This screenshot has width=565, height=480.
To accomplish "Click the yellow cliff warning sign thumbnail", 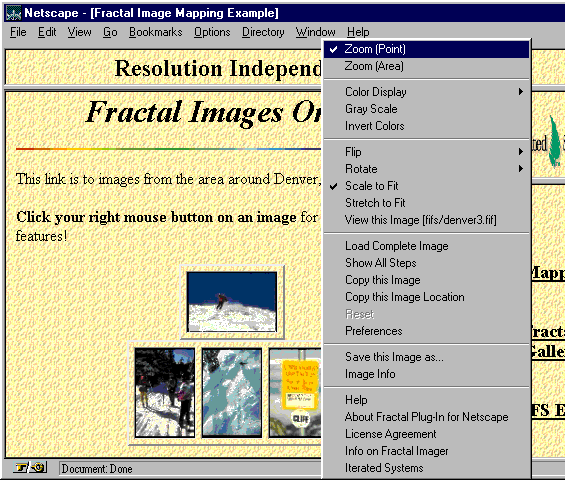I will click(x=295, y=393).
